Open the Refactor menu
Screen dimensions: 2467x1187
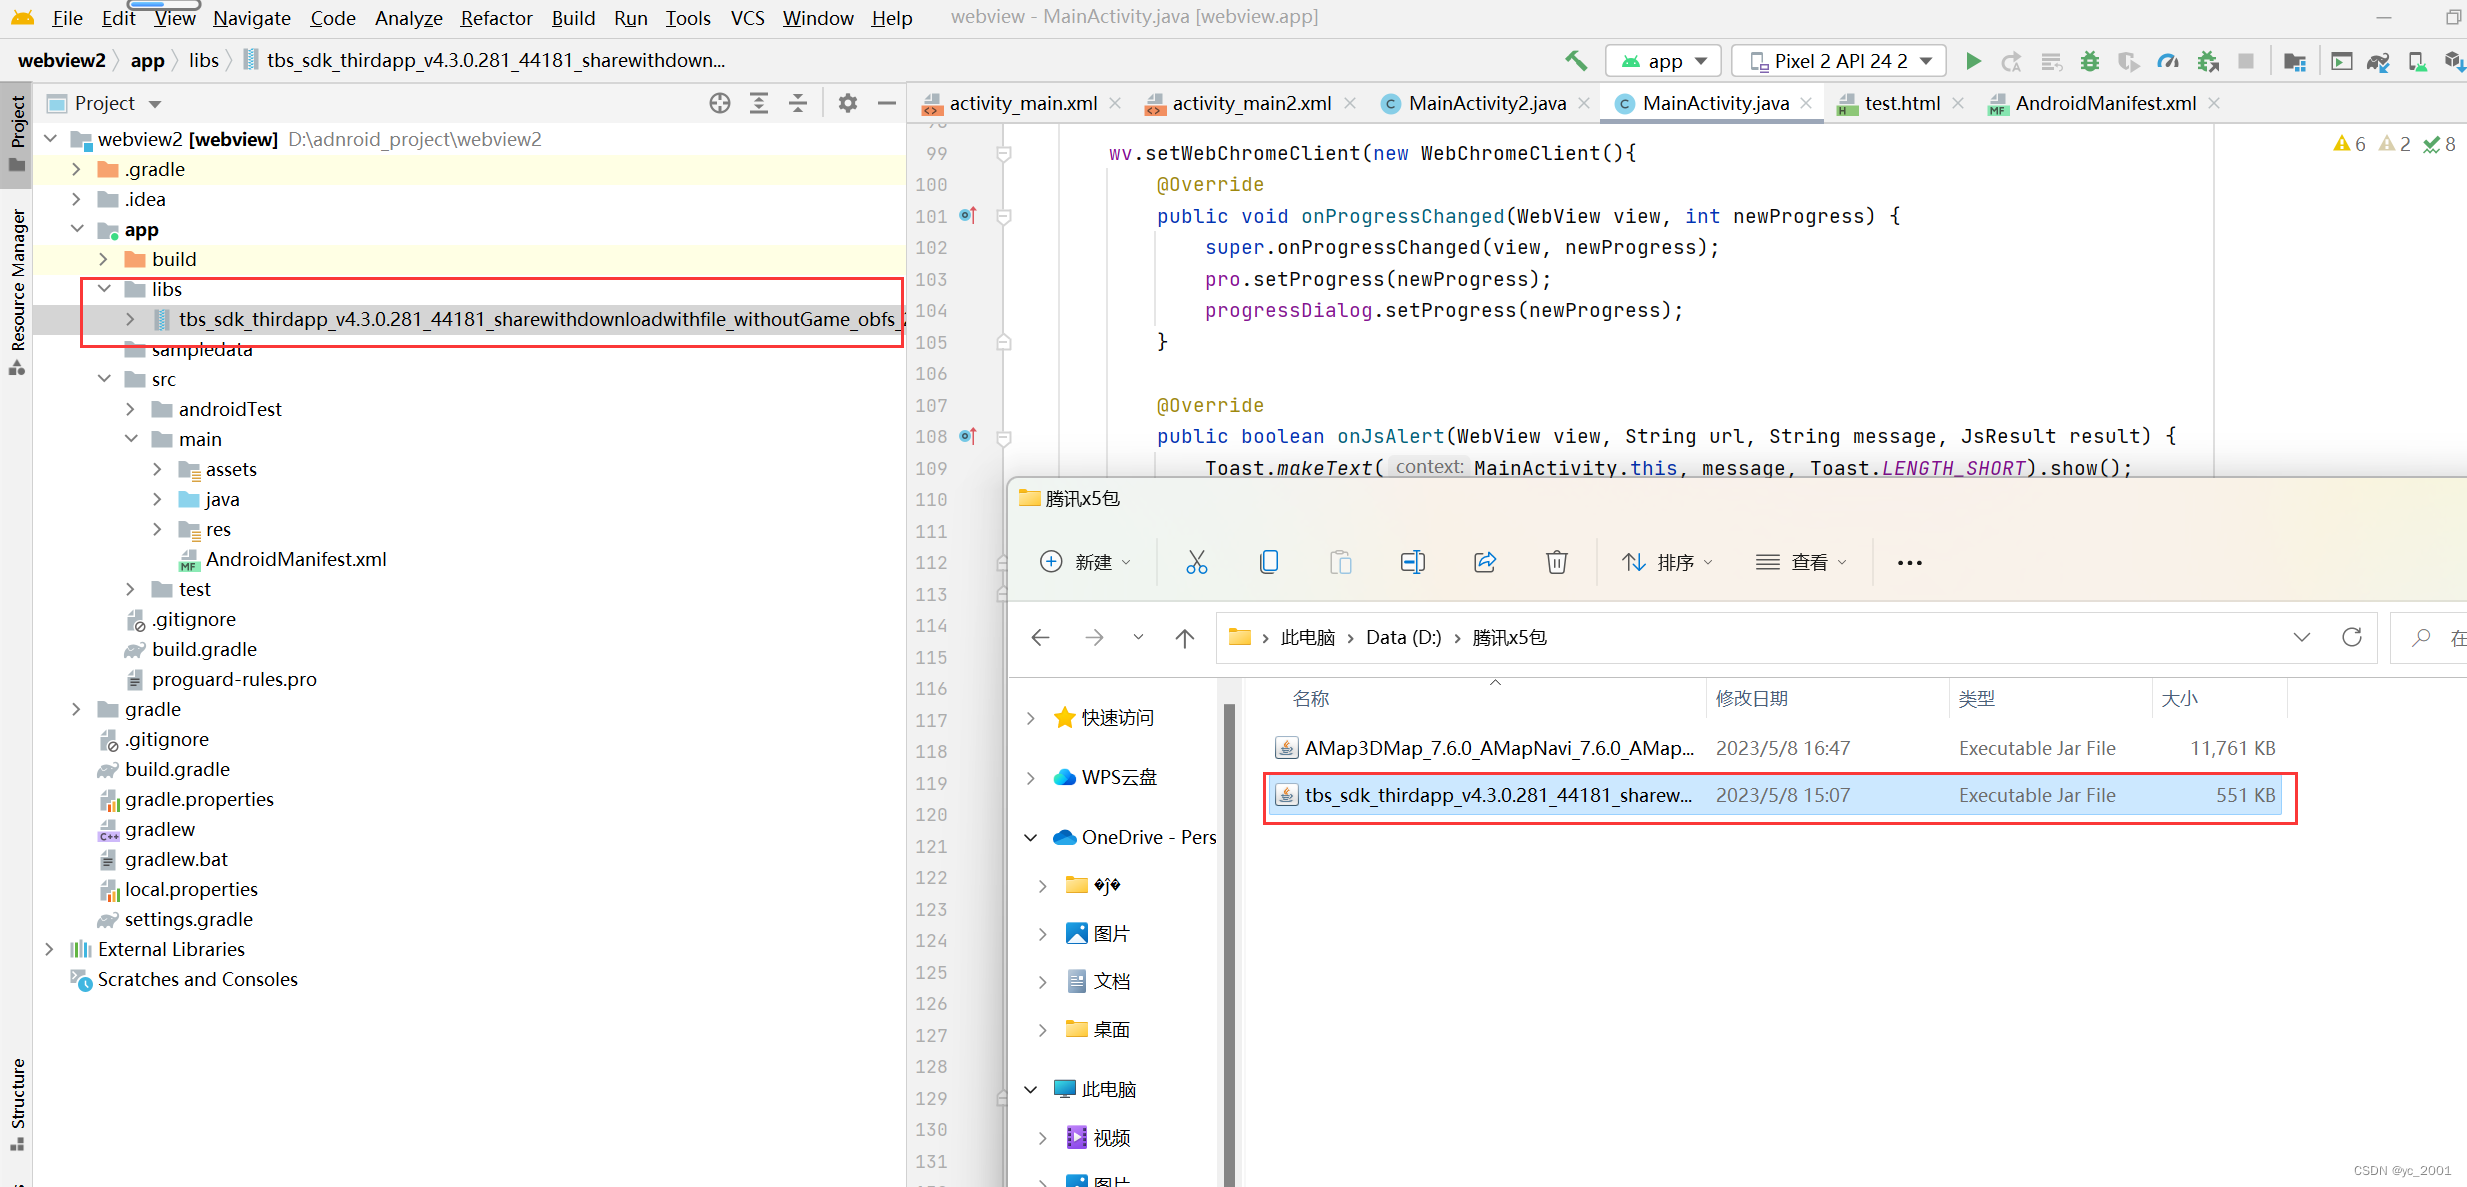click(496, 18)
